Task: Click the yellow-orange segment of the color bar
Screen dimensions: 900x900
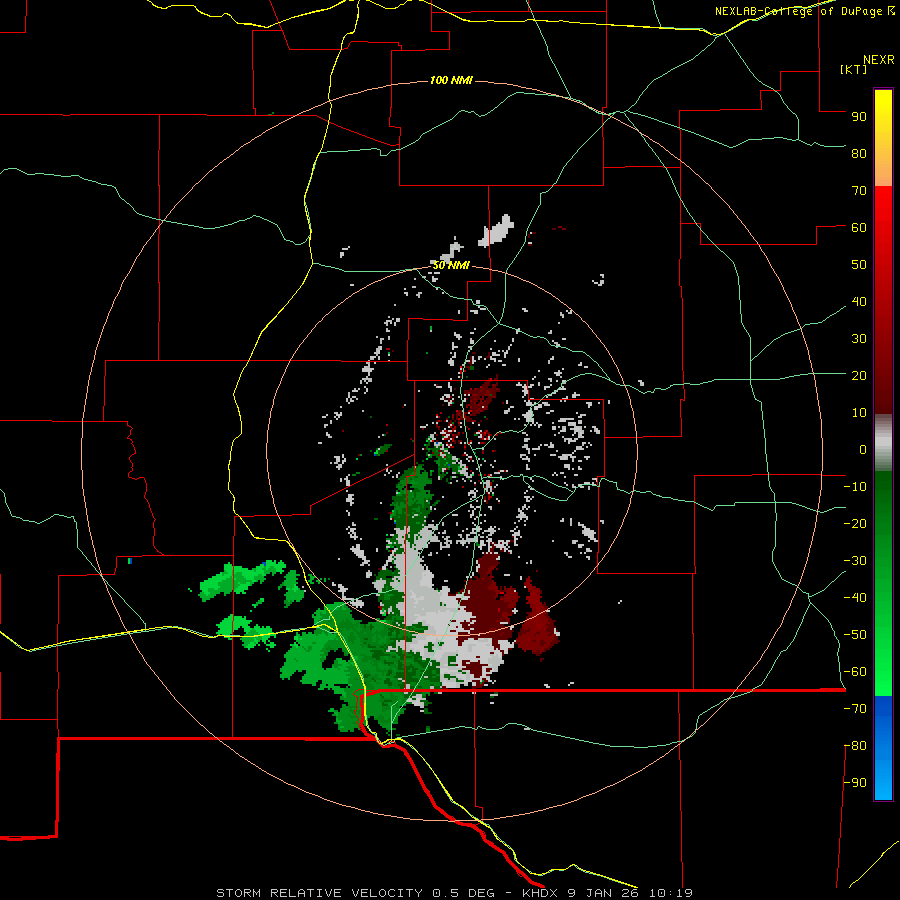Action: (x=883, y=138)
